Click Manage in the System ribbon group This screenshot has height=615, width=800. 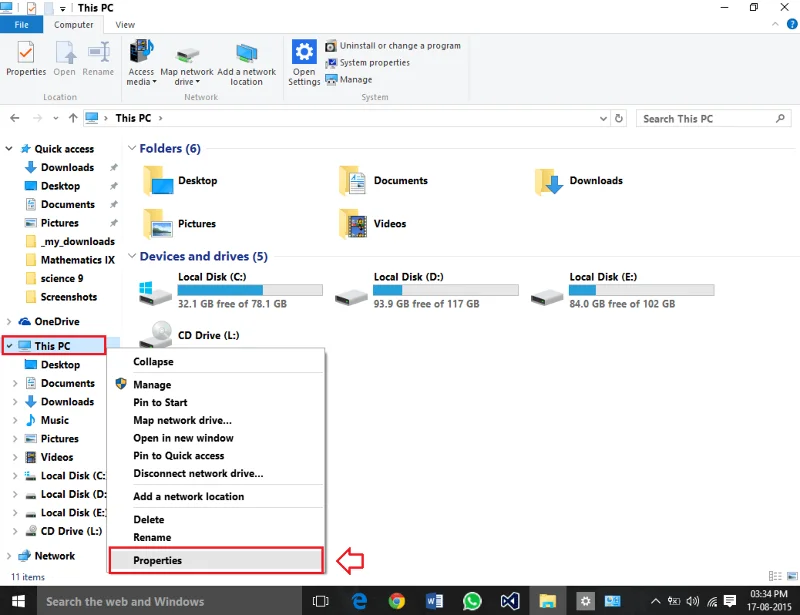349,80
